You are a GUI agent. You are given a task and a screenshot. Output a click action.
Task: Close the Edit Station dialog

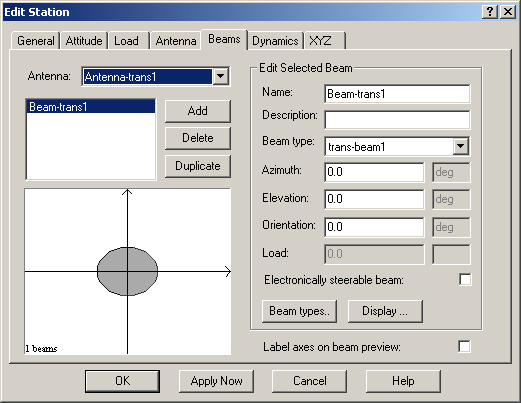[508, 12]
